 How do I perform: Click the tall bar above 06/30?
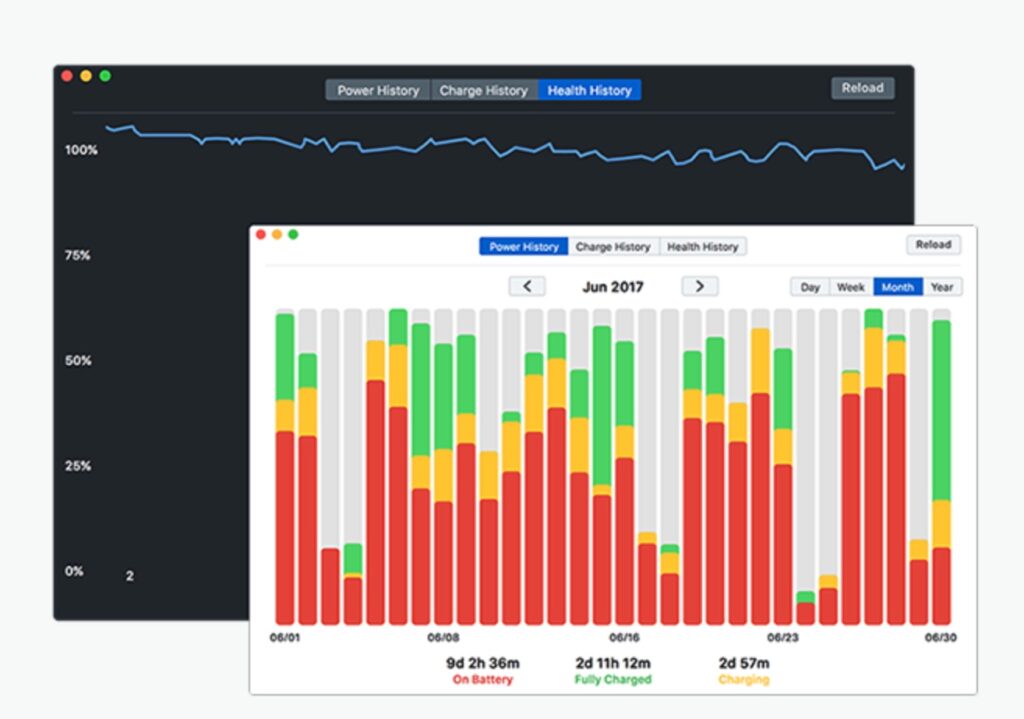(x=941, y=470)
